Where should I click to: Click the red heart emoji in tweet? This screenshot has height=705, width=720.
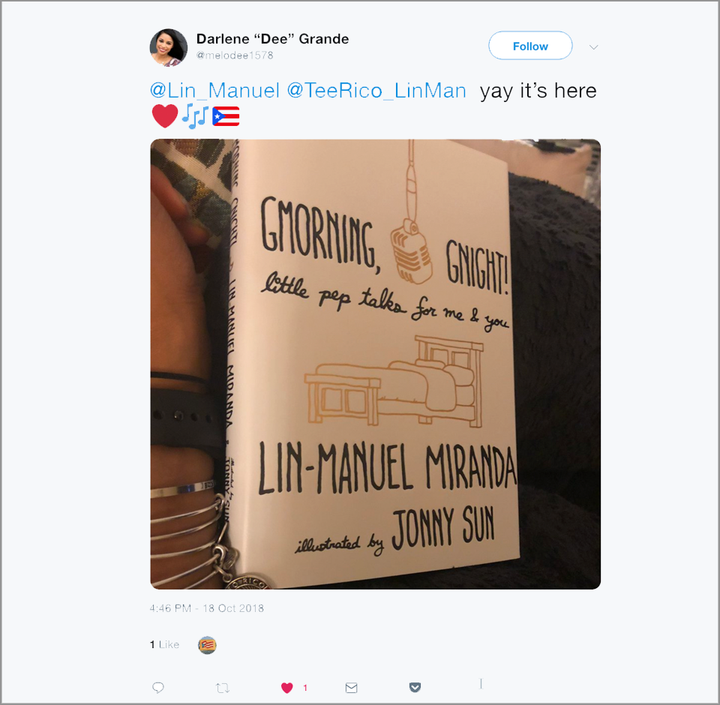(x=165, y=116)
